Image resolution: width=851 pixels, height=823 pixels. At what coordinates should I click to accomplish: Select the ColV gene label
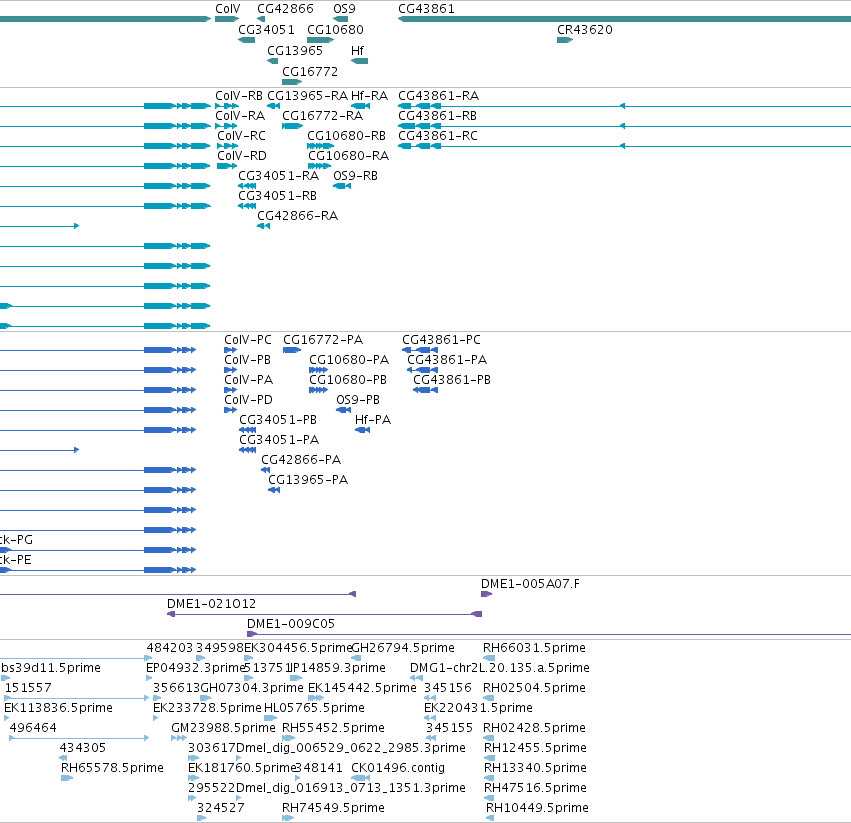pos(227,9)
